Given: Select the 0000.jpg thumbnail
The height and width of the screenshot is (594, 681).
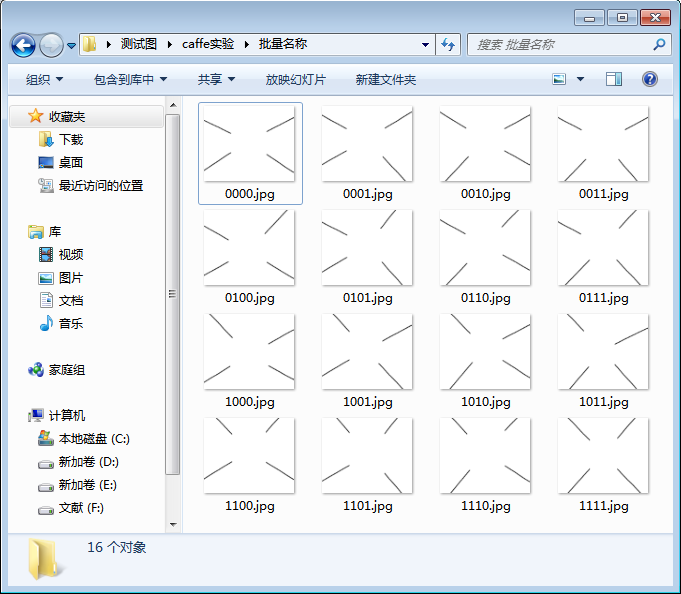Looking at the screenshot, I should [x=249, y=144].
